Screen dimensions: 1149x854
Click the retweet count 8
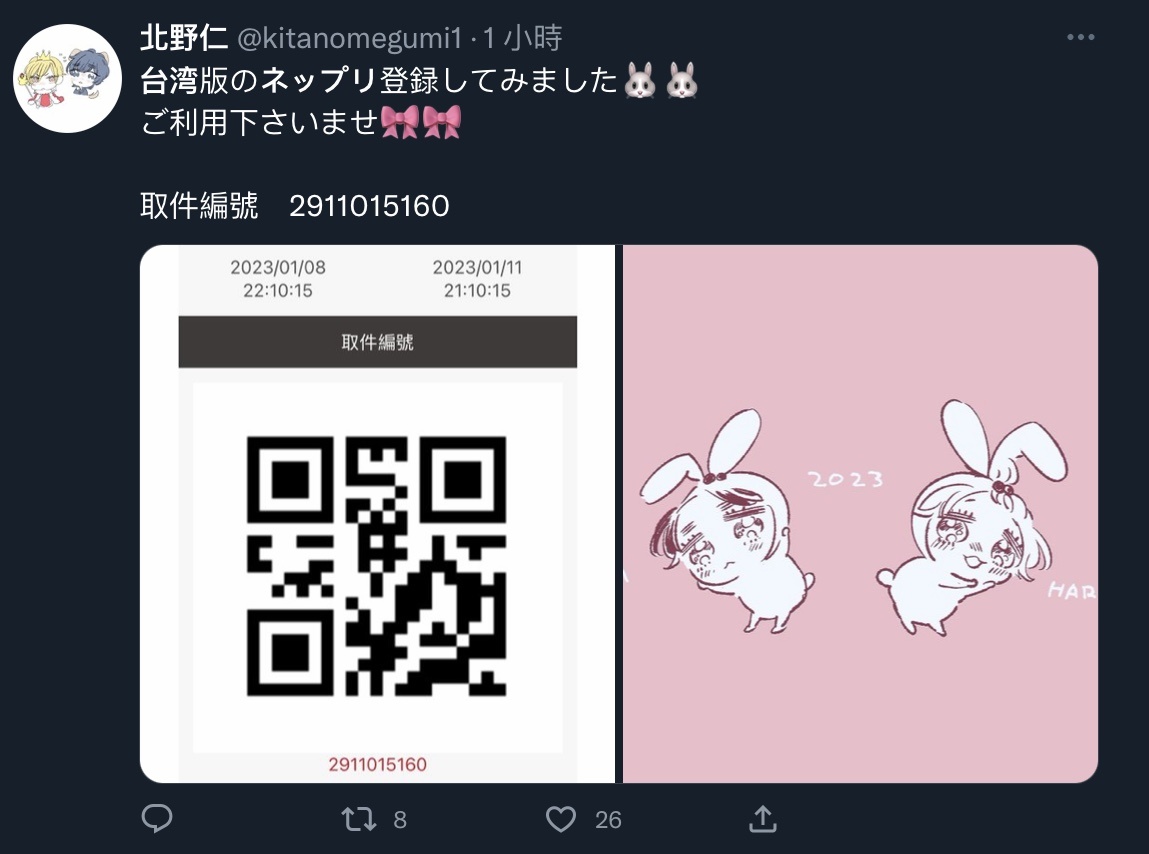click(399, 820)
